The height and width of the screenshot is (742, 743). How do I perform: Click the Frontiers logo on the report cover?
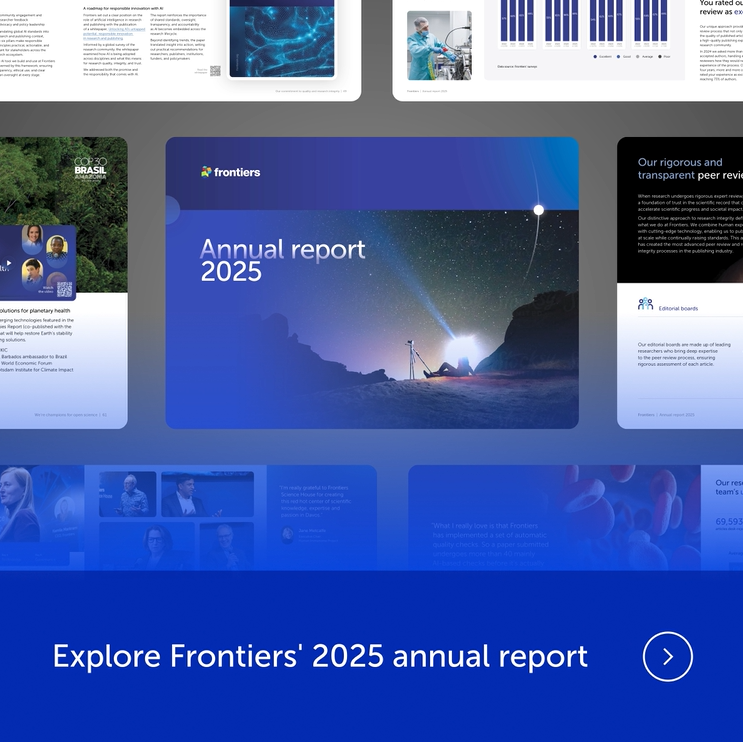[x=230, y=172]
